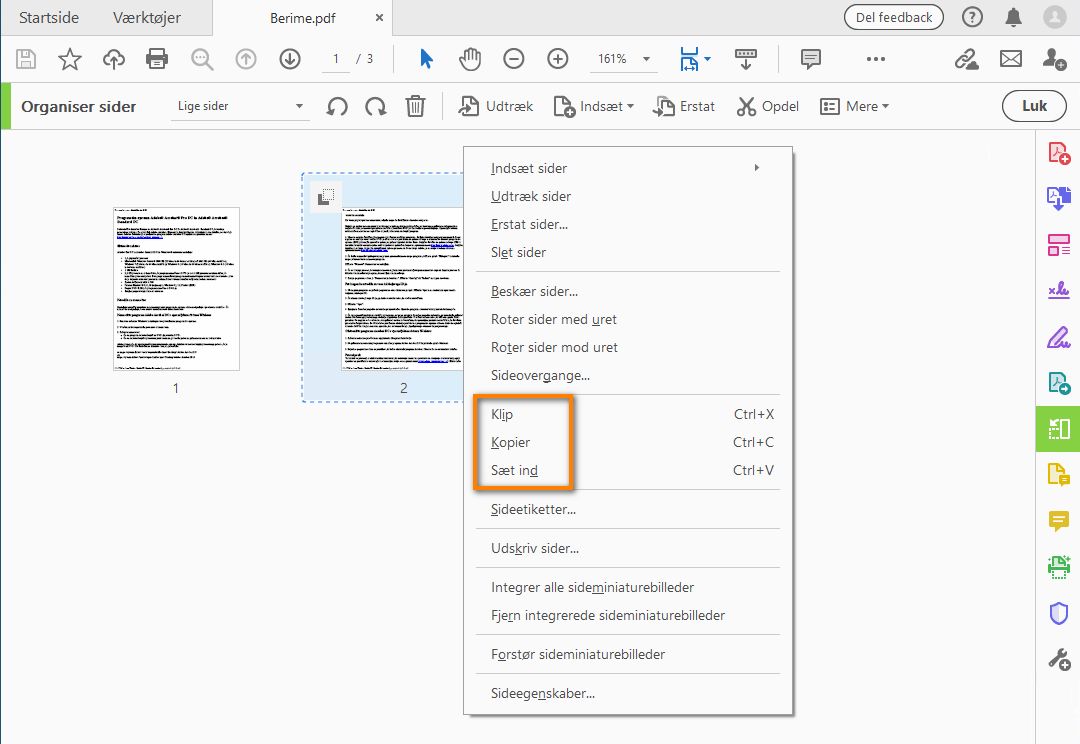Click the scrolling mode keyboard icon

tap(746, 59)
